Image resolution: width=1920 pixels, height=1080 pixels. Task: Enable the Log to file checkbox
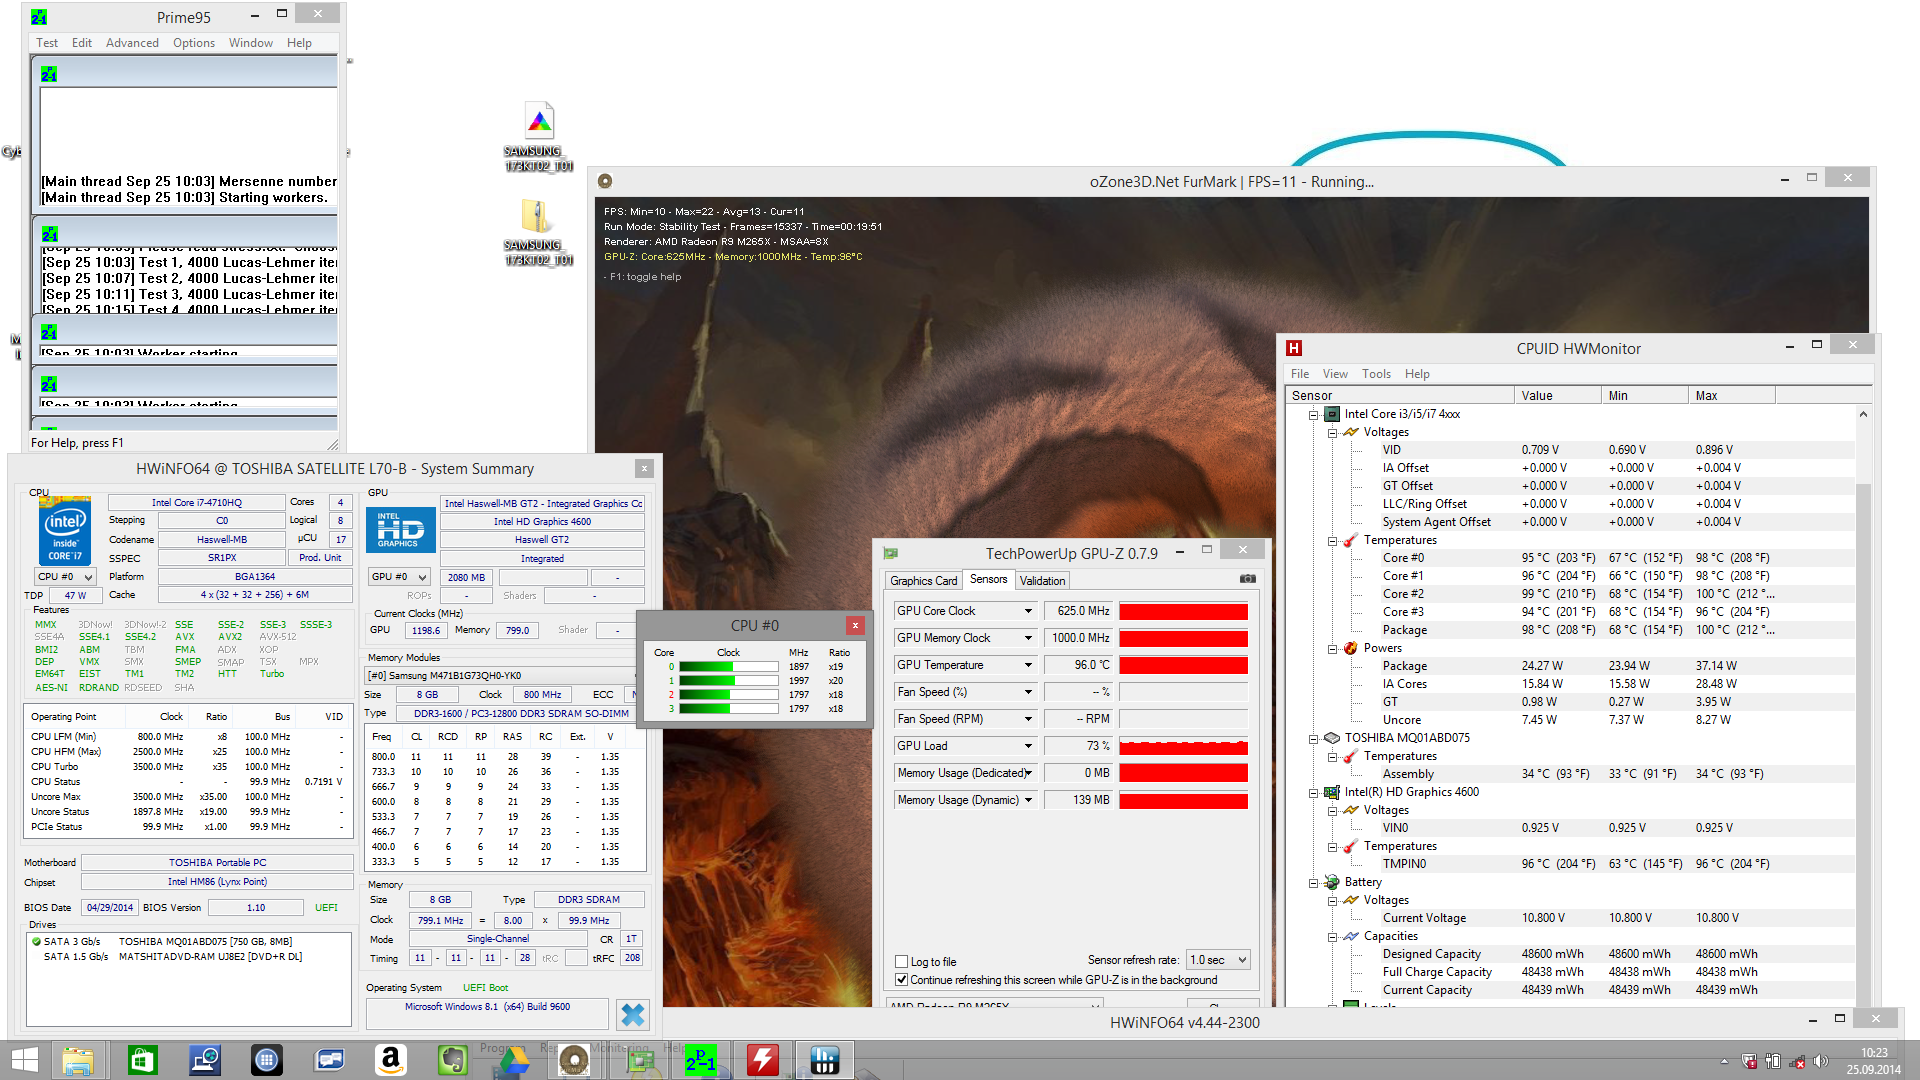[902, 962]
